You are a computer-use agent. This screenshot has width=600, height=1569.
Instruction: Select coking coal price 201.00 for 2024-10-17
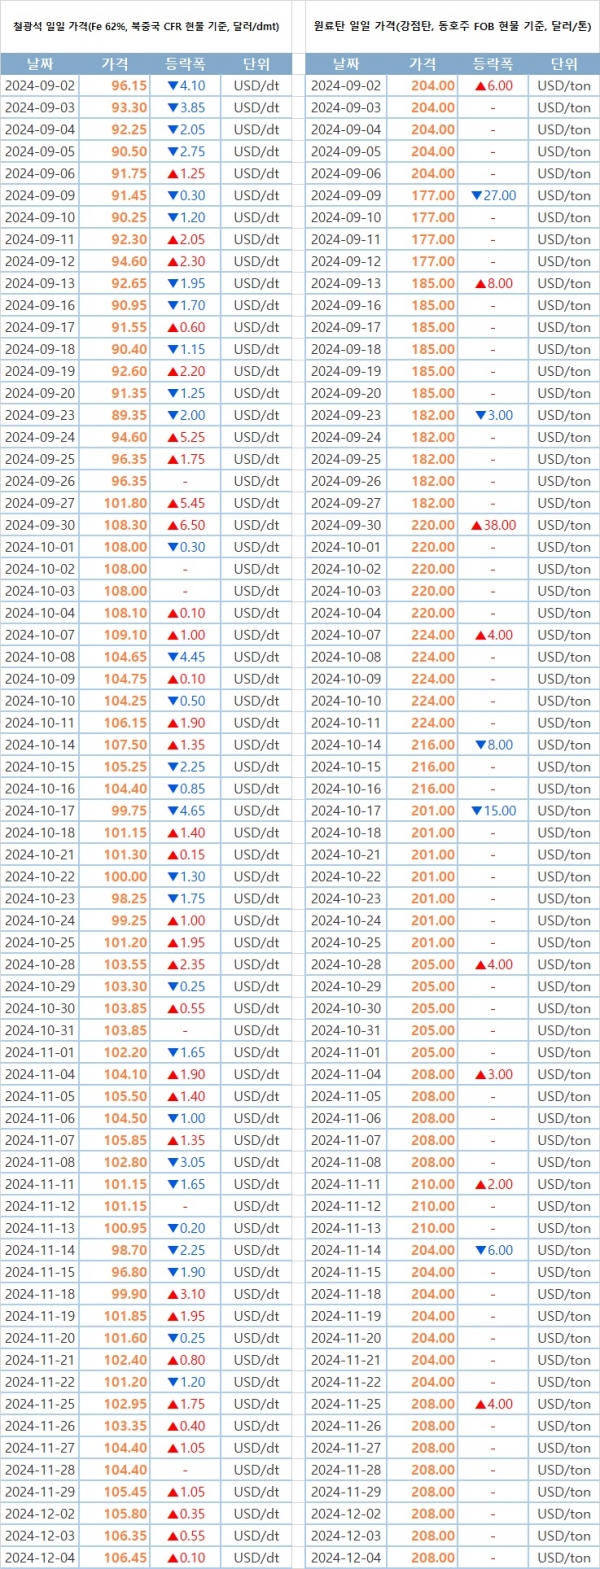point(433,811)
